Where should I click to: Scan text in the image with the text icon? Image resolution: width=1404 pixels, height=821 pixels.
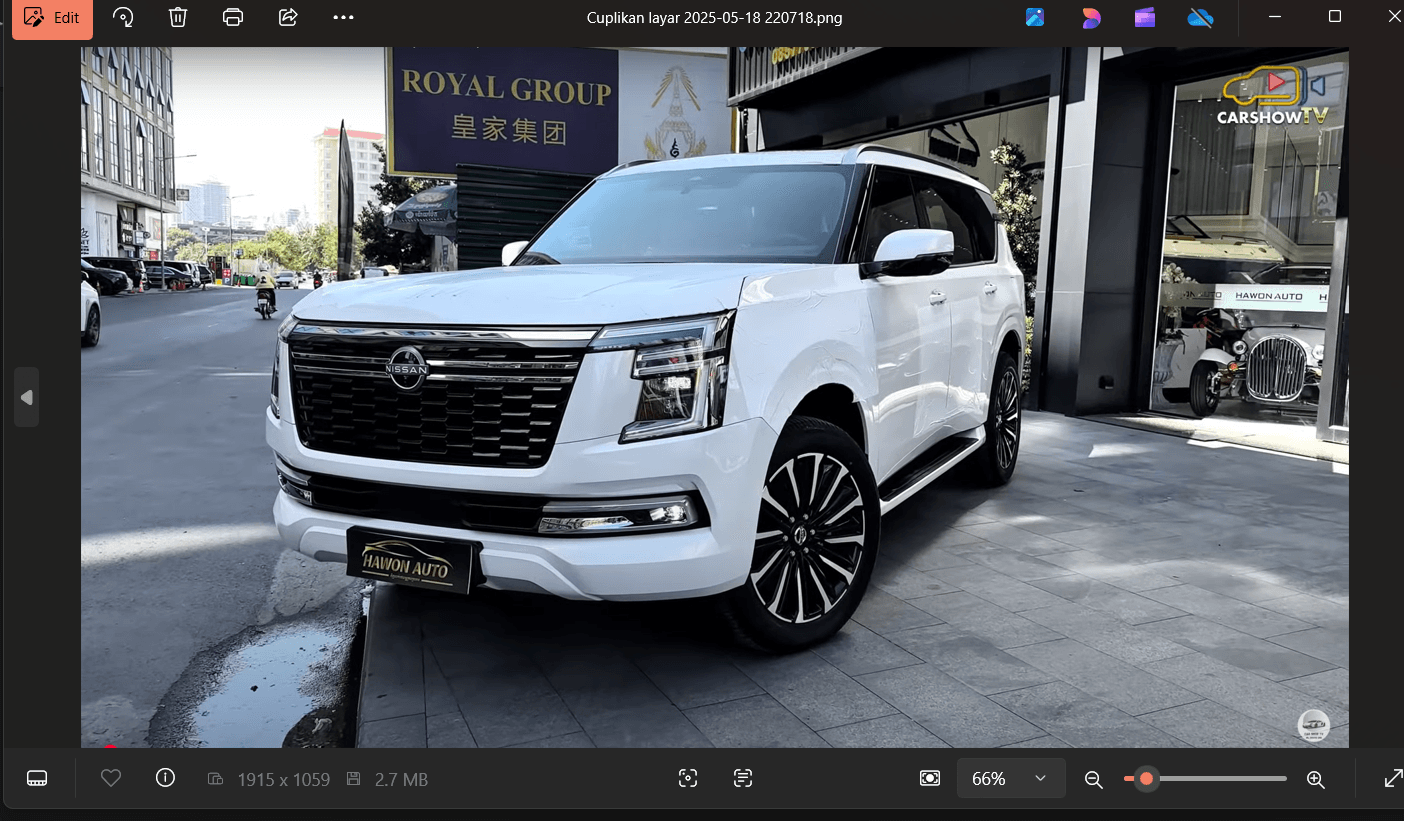[743, 778]
